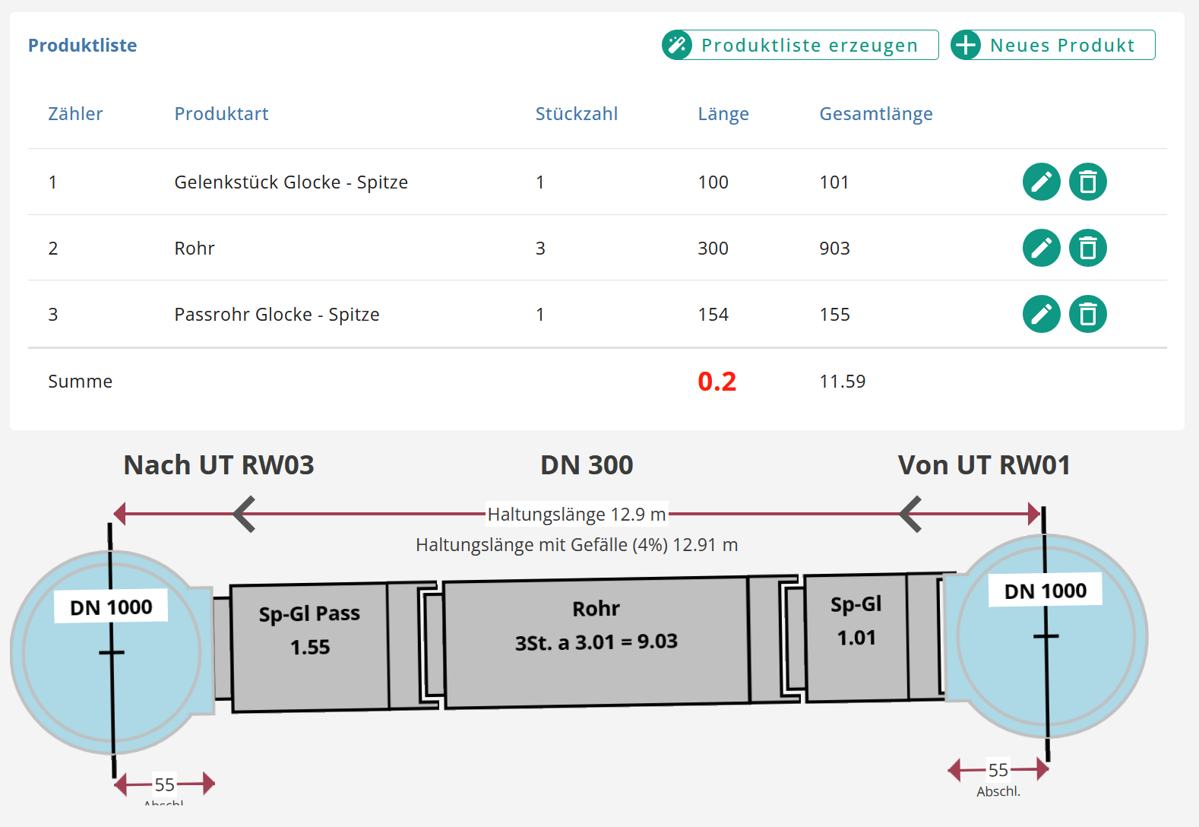Click the Produktliste heading

pos(83,45)
